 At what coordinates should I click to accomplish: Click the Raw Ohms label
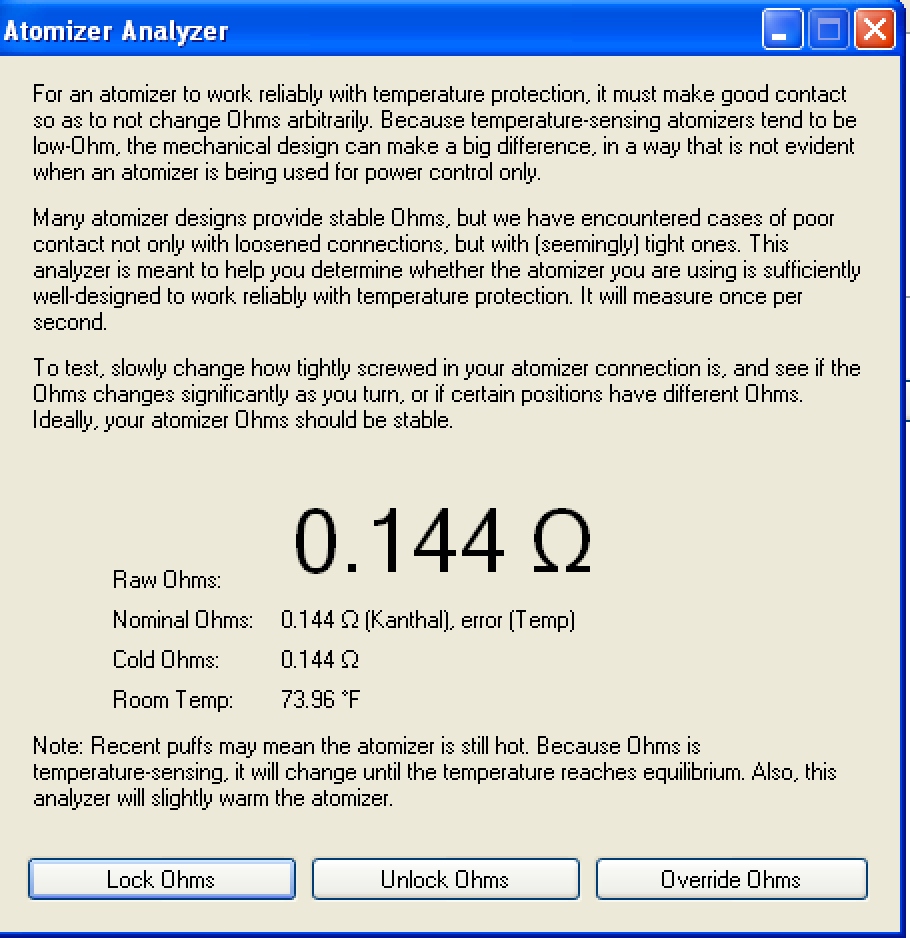pyautogui.click(x=167, y=580)
